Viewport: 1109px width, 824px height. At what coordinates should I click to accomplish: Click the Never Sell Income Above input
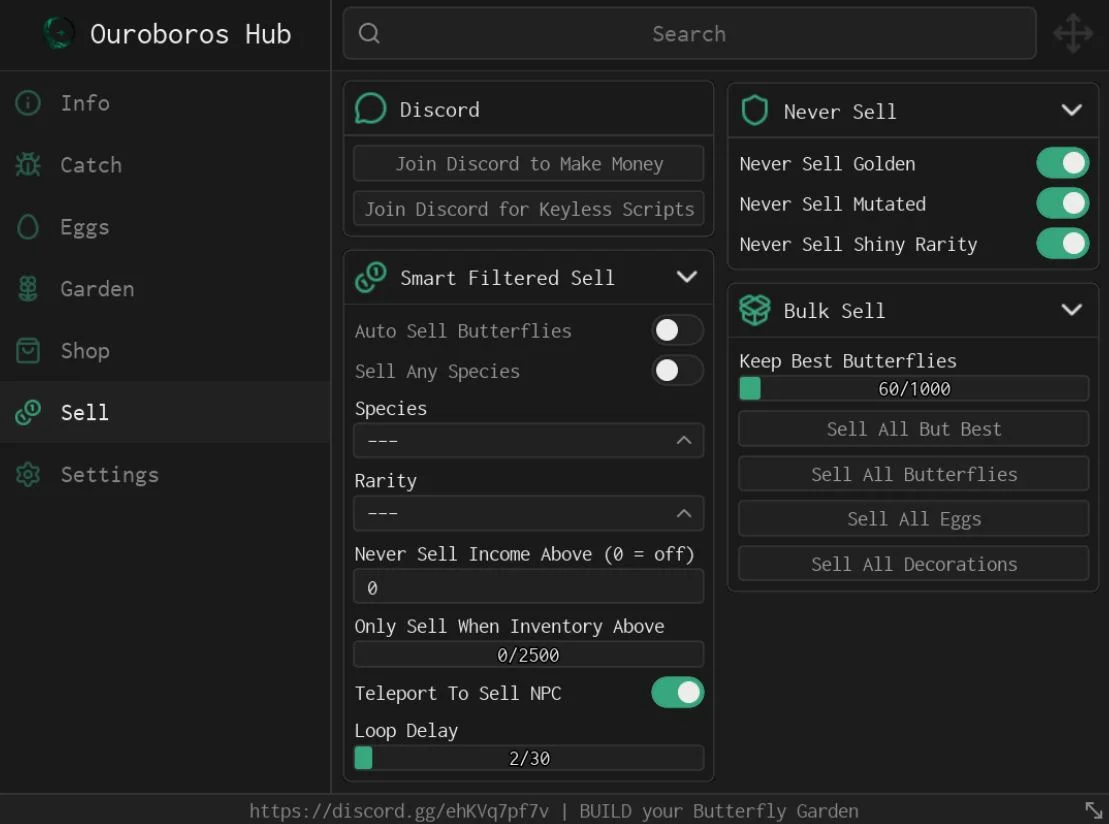pyautogui.click(x=528, y=587)
